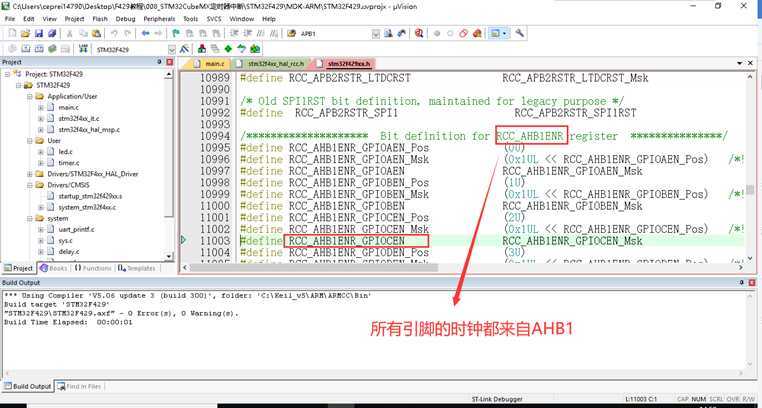762x408 pixels.
Task: Select timer.c in the project tree
Action: coord(69,163)
